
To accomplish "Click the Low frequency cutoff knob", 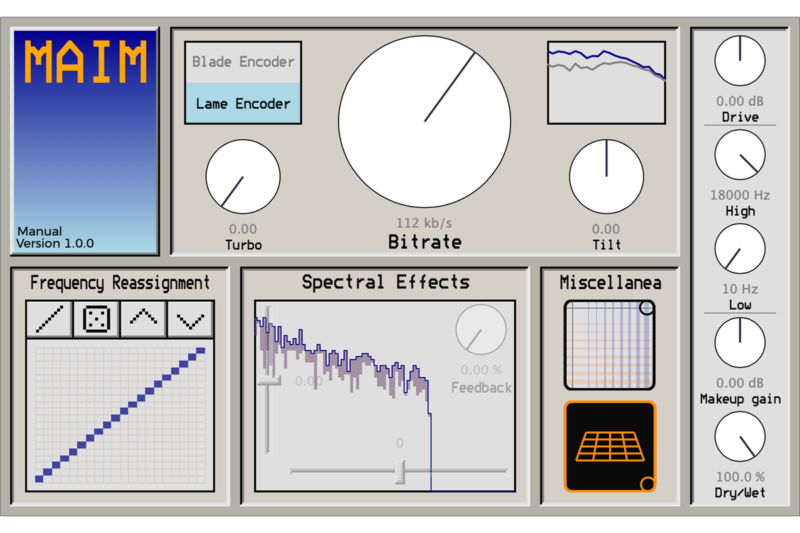I will (740, 248).
